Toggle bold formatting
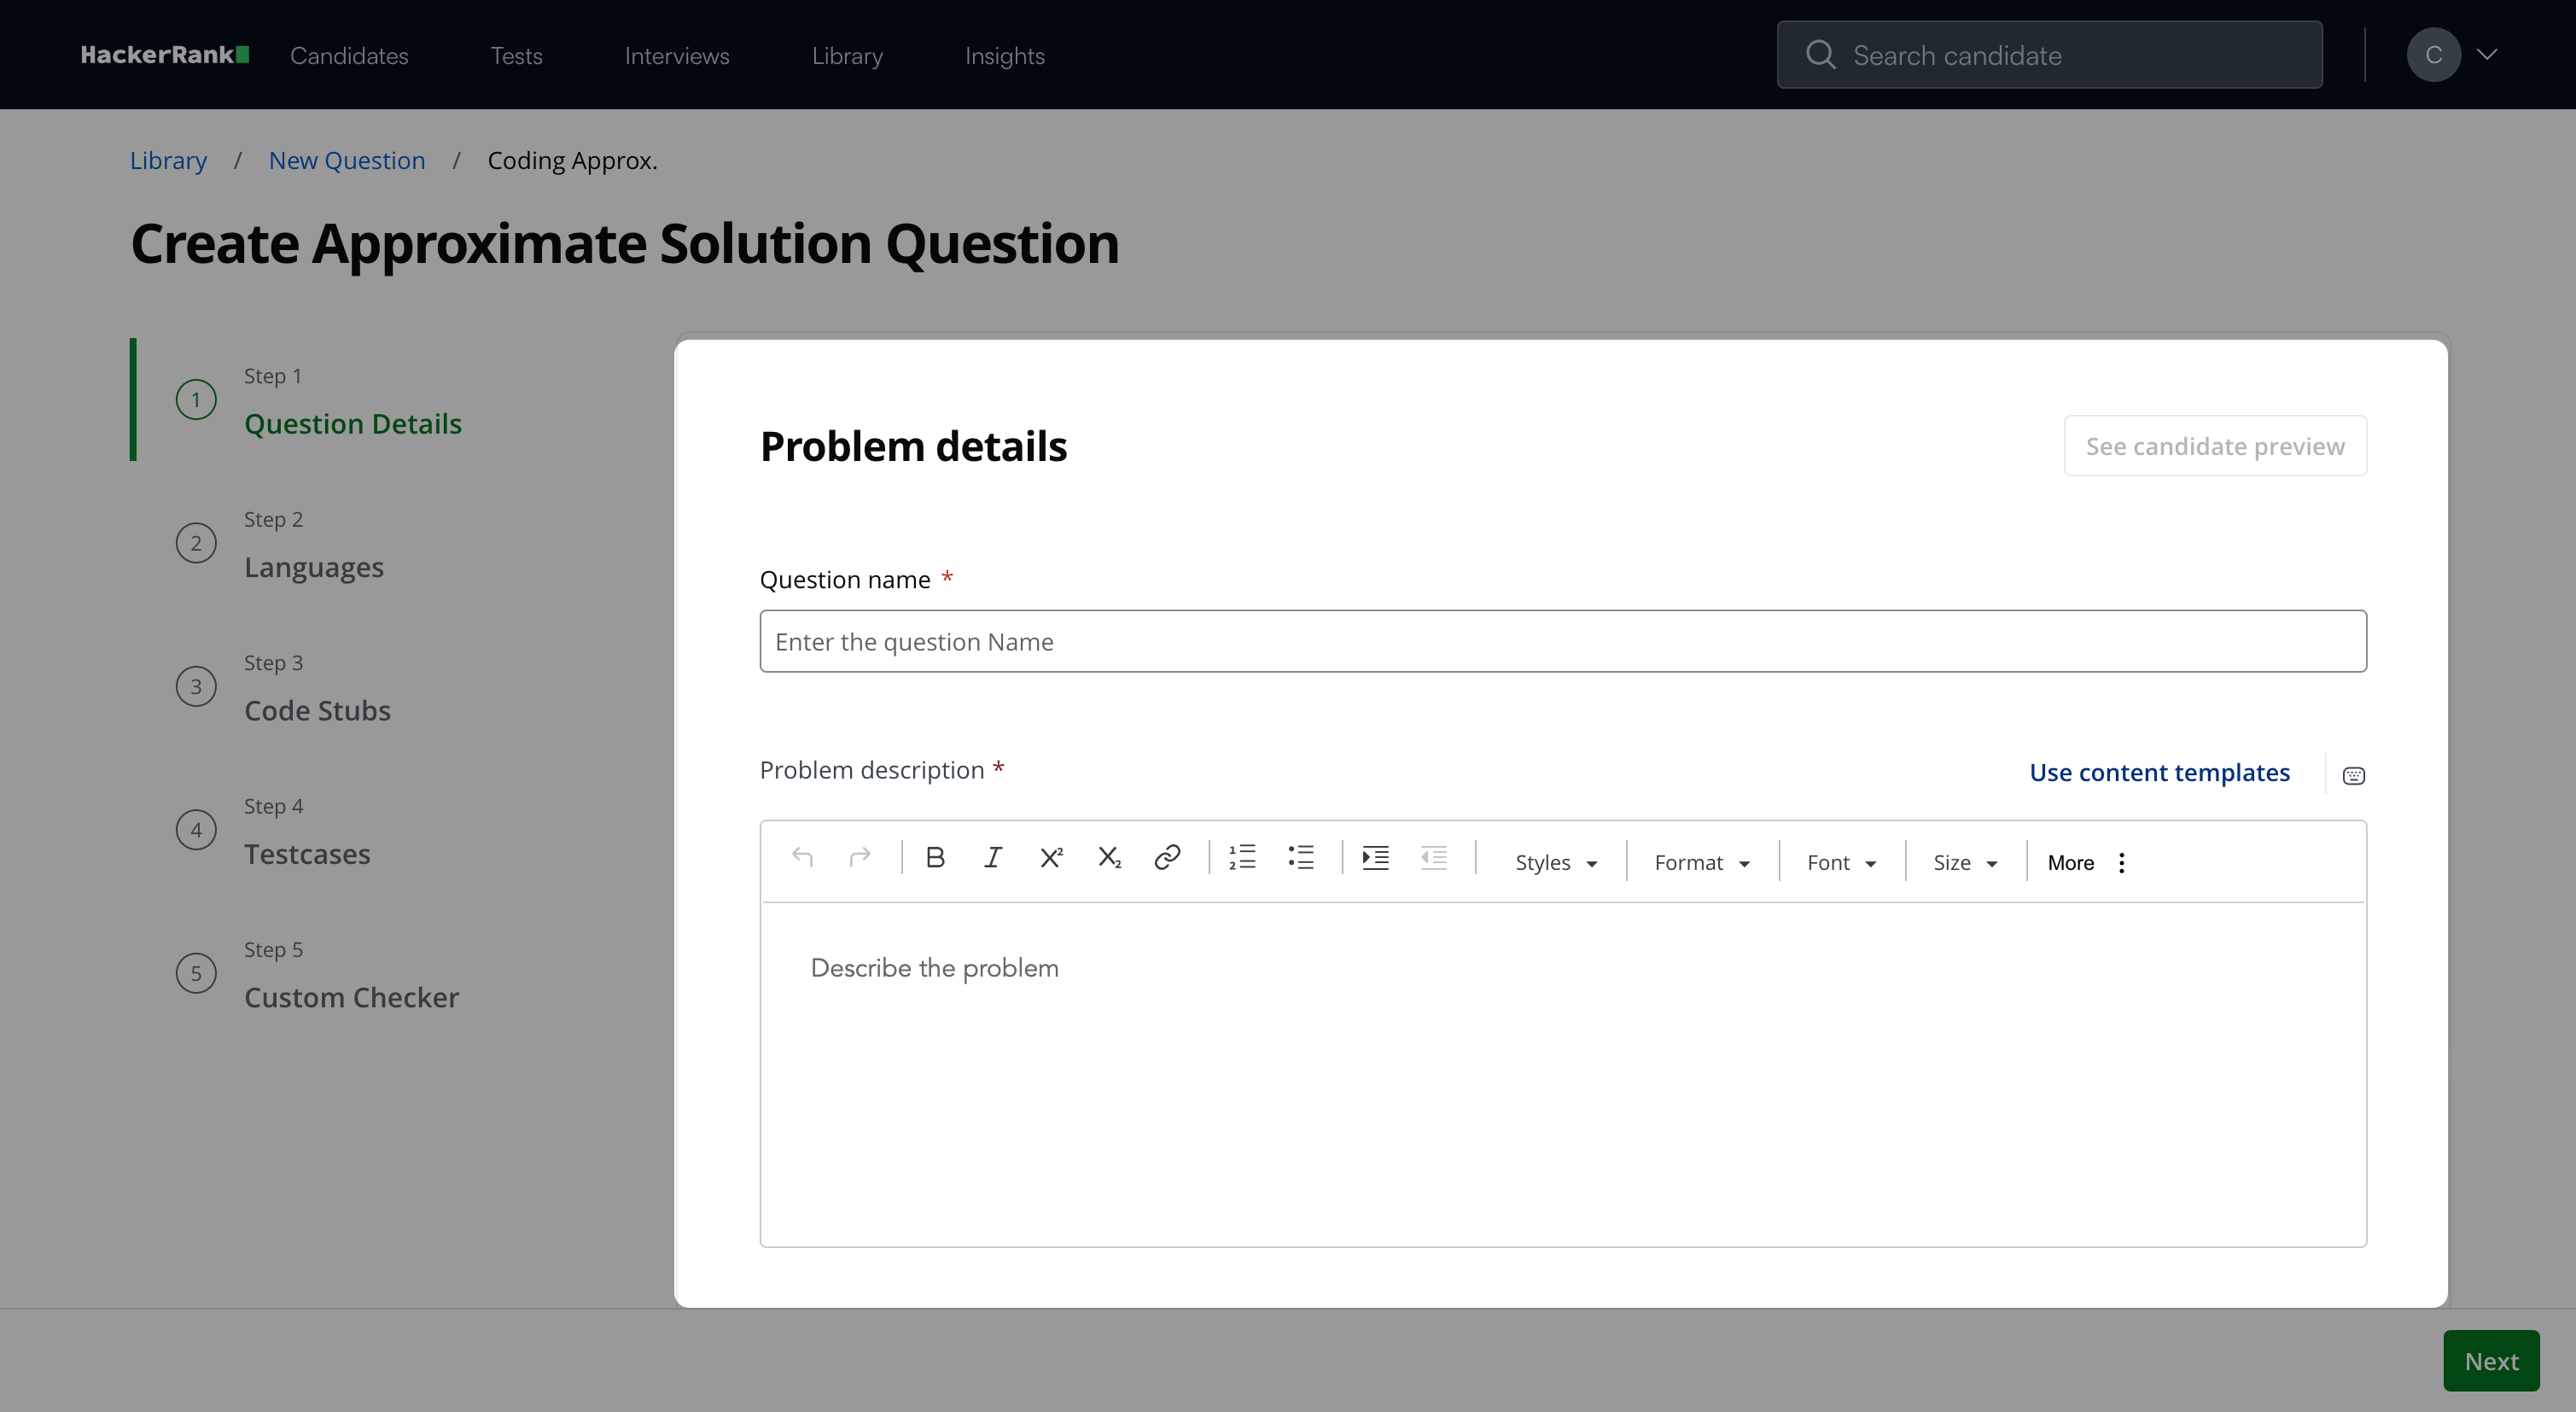This screenshot has height=1412, width=2576. click(935, 857)
